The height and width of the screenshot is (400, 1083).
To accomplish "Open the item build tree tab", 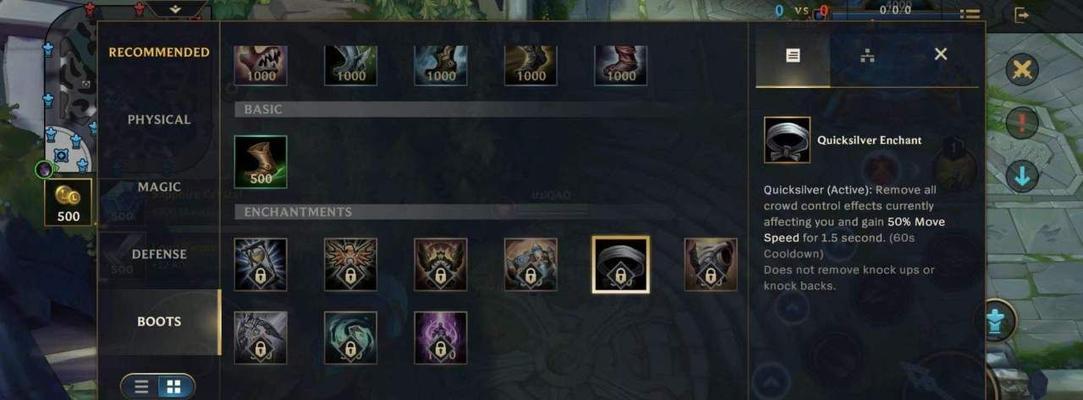I will (x=867, y=55).
